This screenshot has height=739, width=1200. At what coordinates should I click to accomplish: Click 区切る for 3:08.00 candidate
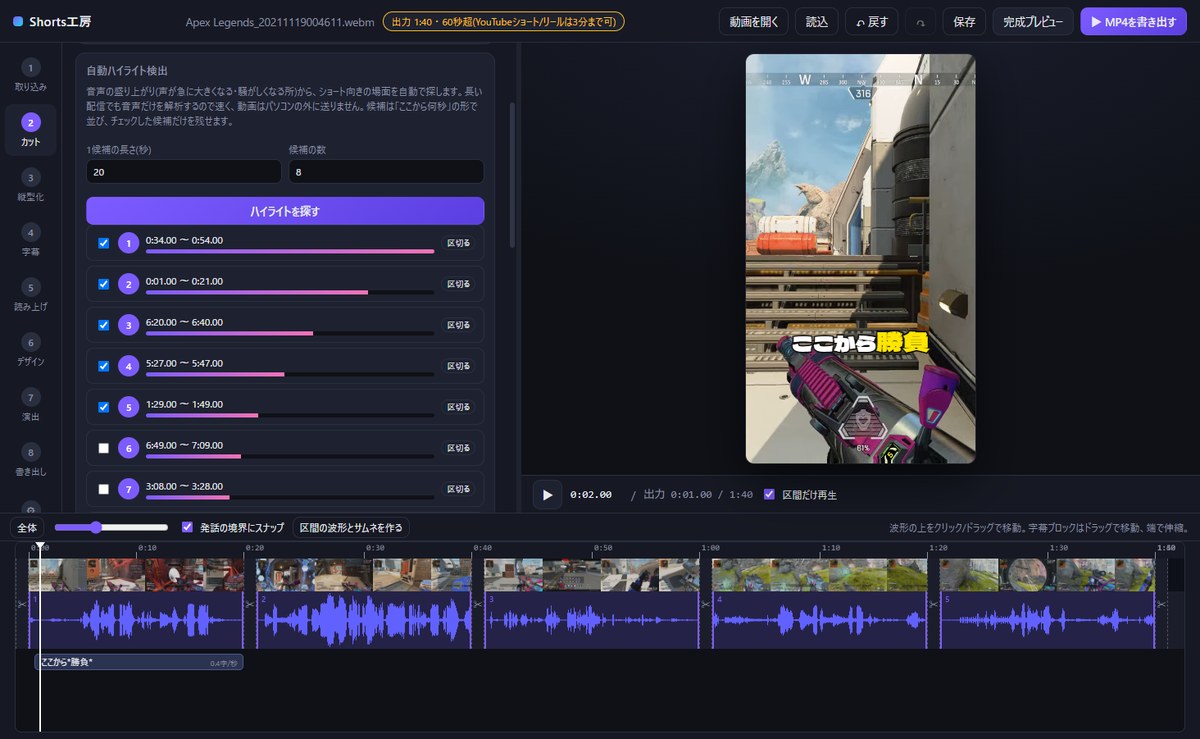458,489
